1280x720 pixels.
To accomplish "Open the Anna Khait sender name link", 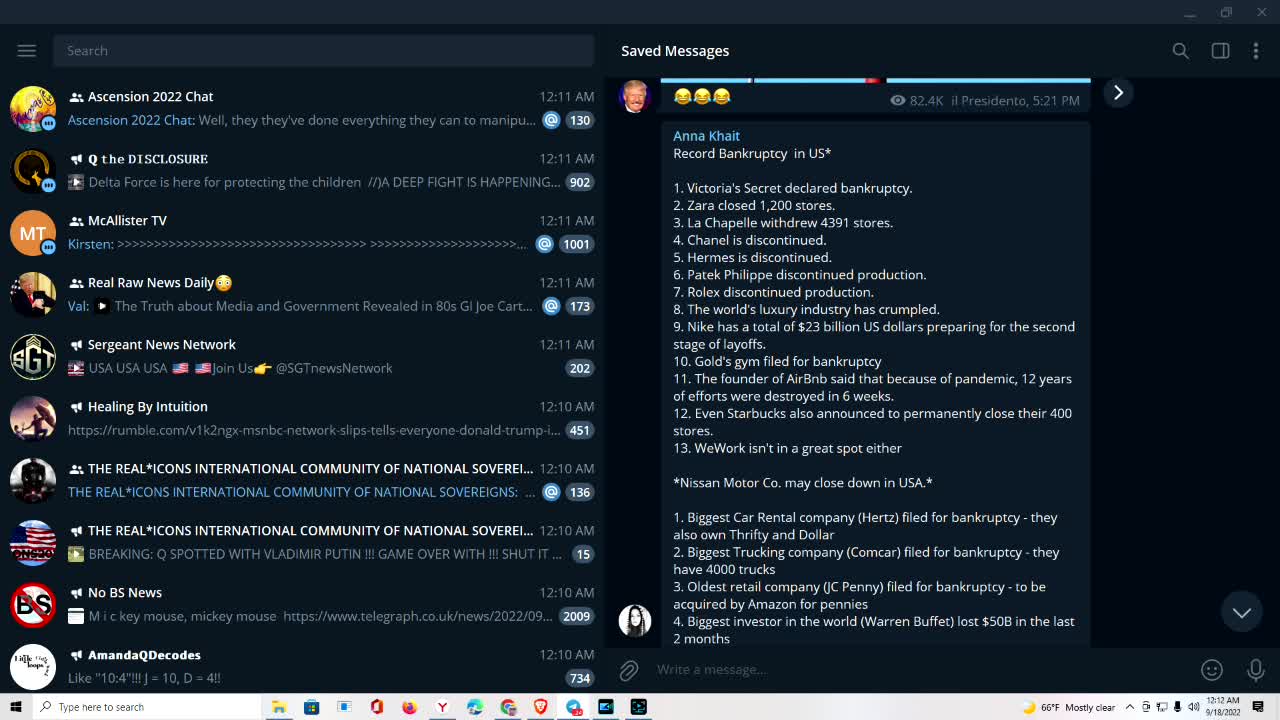I will coord(706,136).
